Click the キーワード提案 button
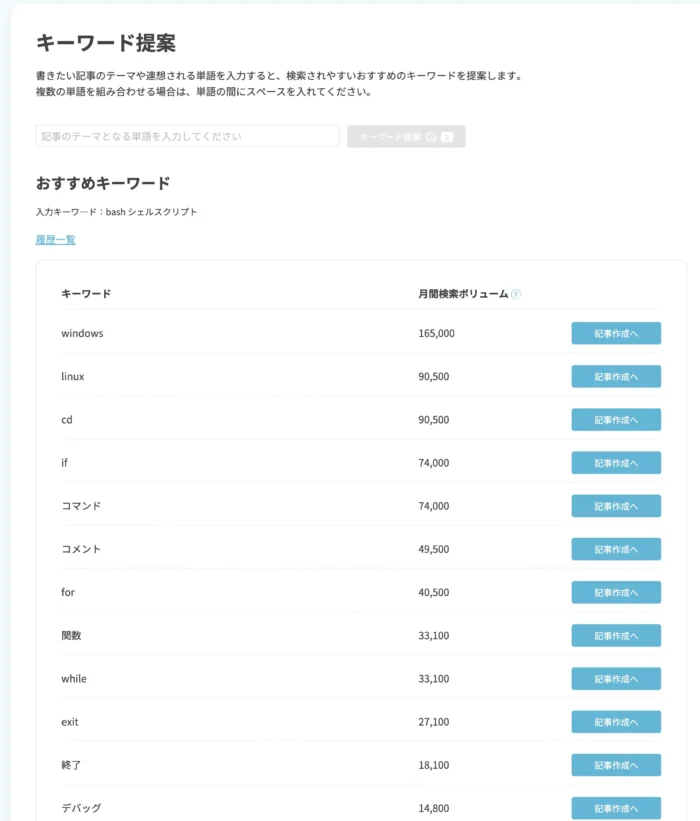 (406, 136)
